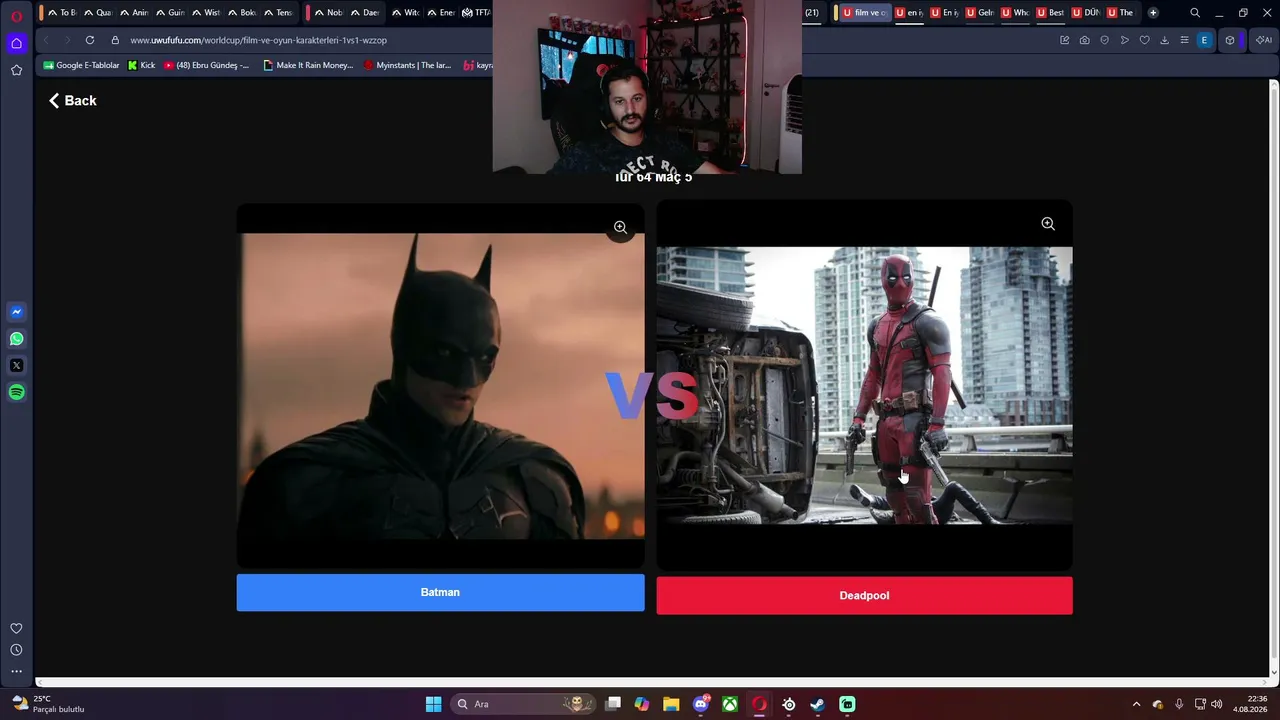The width and height of the screenshot is (1280, 720).
Task: Click the site security padlock icon
Action: tap(115, 40)
